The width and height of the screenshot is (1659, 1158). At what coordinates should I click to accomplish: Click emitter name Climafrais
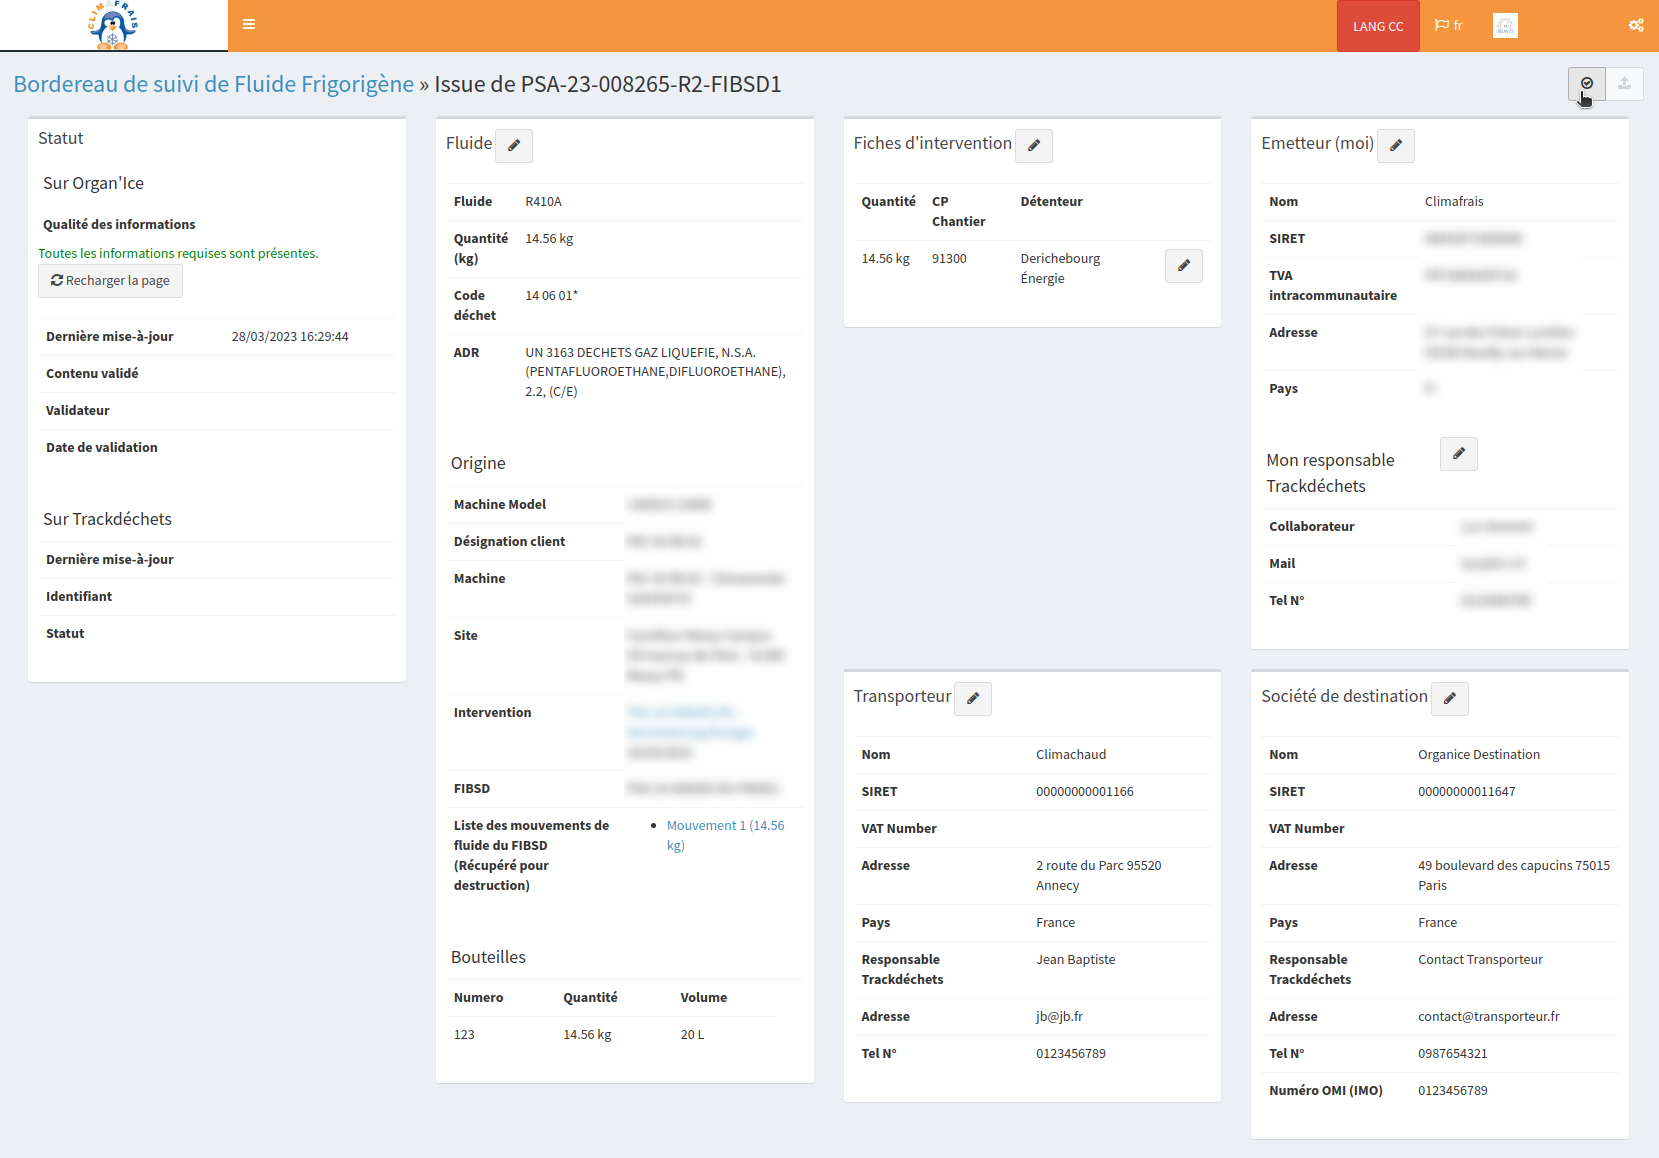(x=1454, y=202)
